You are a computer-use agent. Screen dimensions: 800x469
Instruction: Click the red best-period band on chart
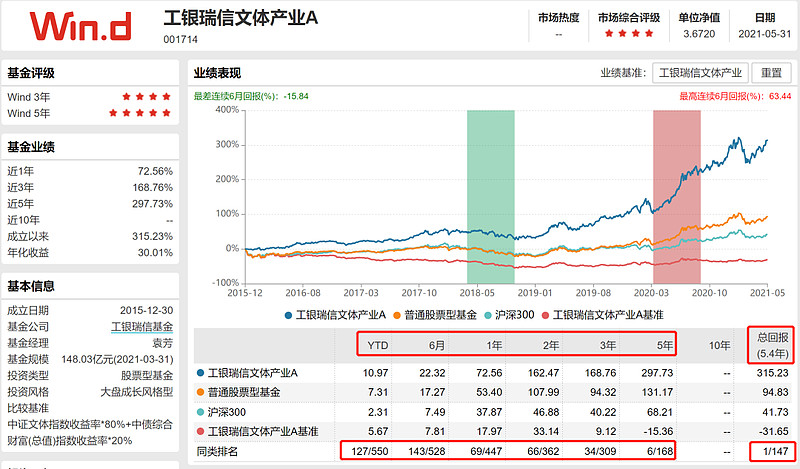point(677,196)
